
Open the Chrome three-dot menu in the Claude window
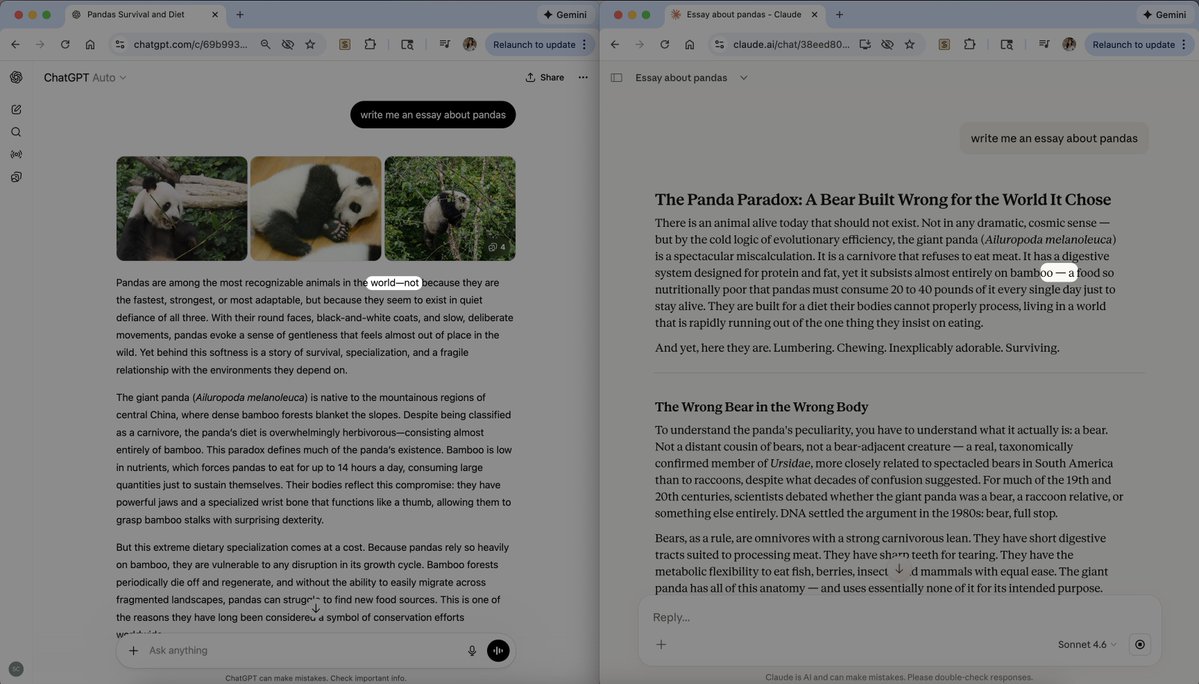click(1184, 44)
